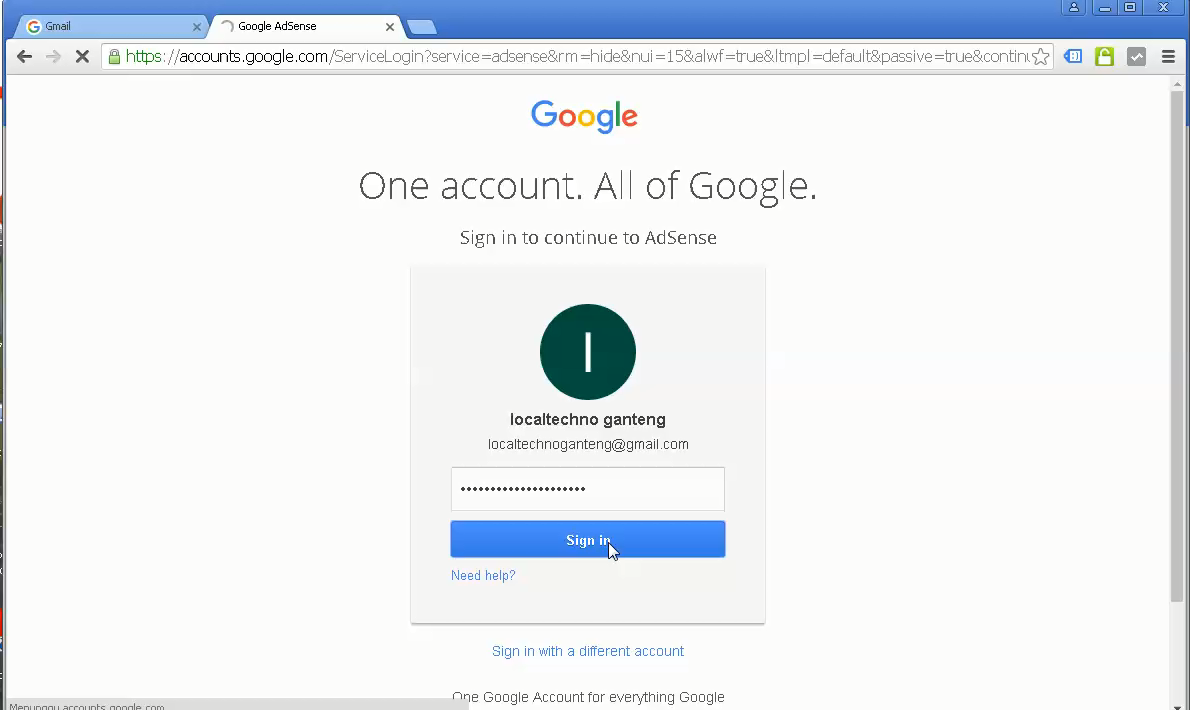Screen dimensions: 1190x710
Task: Select the Google AdSense tab
Action: coord(304,27)
